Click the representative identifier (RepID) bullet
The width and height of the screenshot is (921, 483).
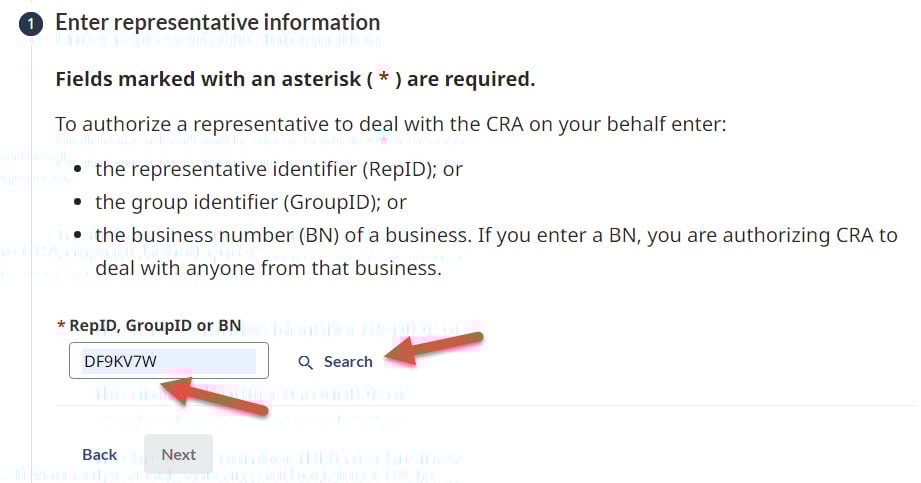pos(279,169)
